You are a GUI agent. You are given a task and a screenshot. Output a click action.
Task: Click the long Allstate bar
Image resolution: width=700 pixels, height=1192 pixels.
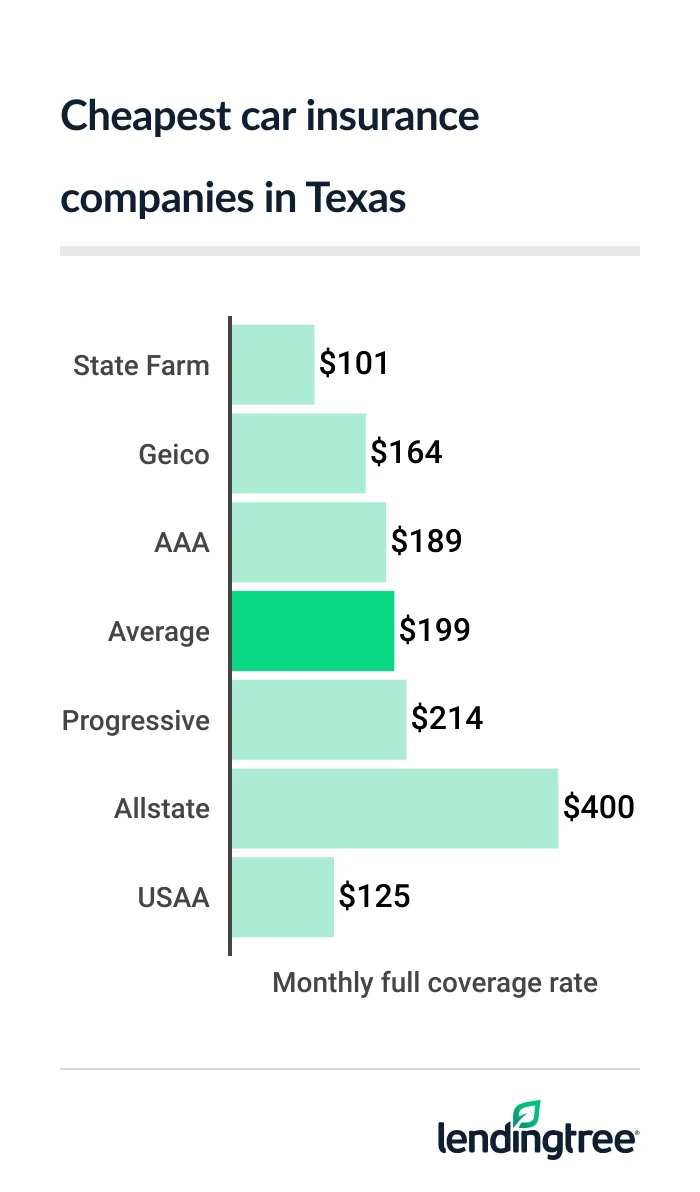coord(394,808)
